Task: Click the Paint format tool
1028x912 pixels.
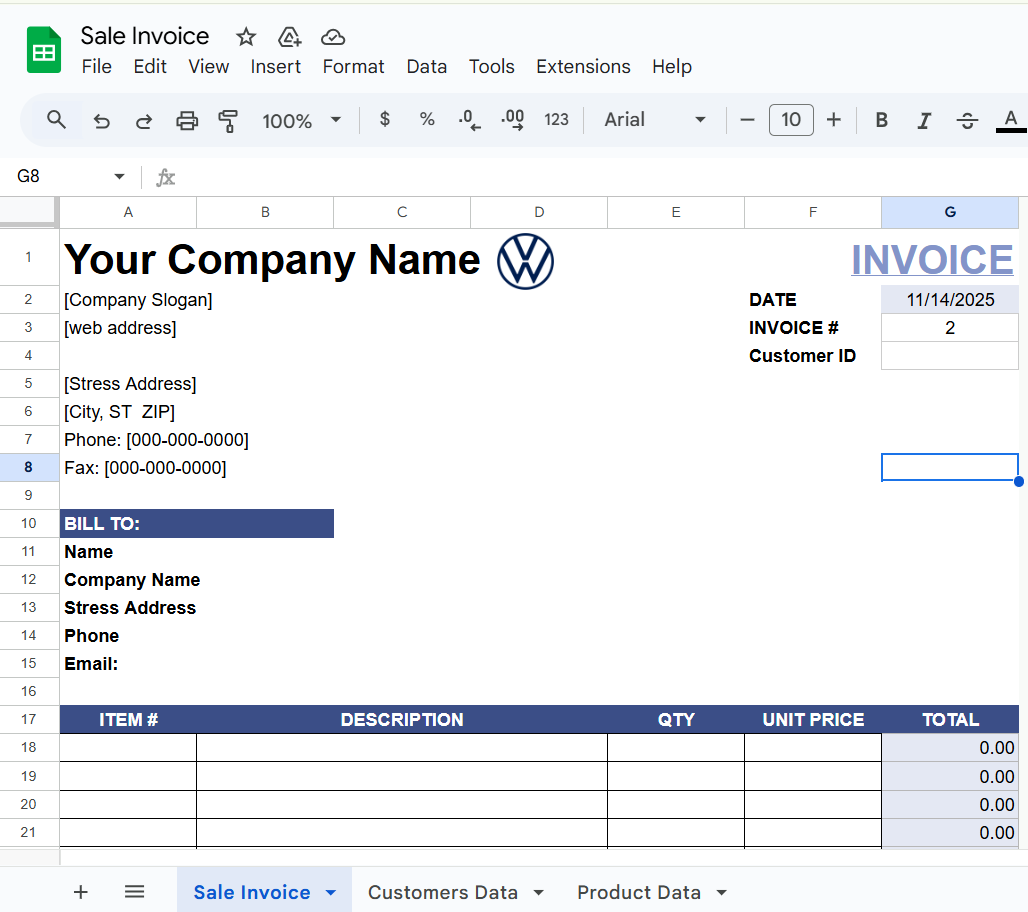Action: click(x=229, y=120)
